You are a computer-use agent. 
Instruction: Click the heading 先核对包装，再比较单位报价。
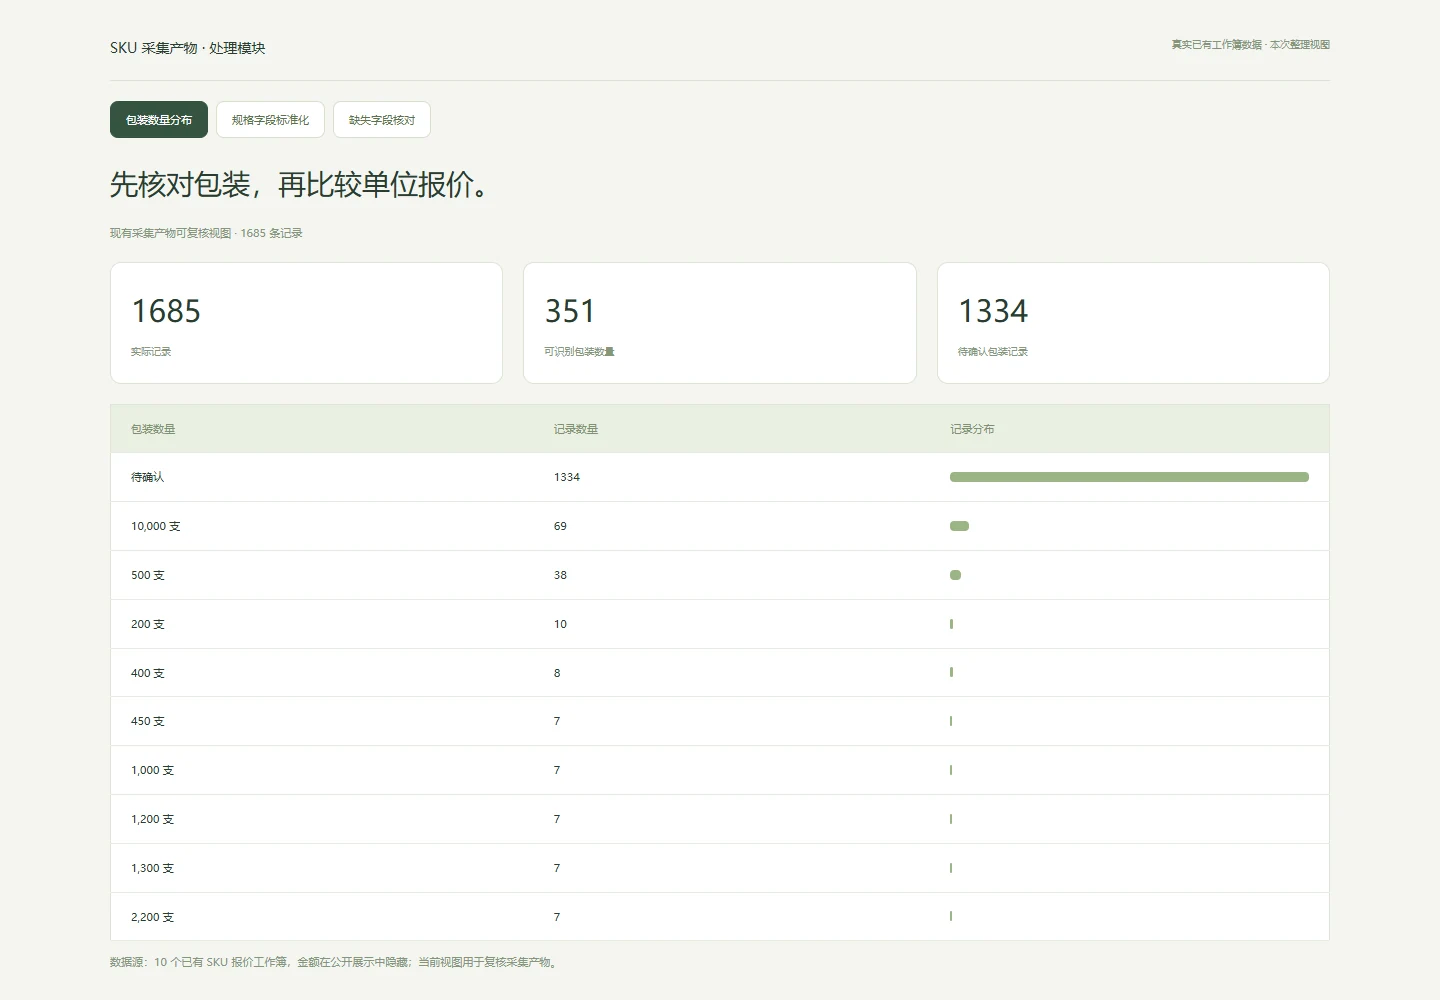(x=302, y=185)
